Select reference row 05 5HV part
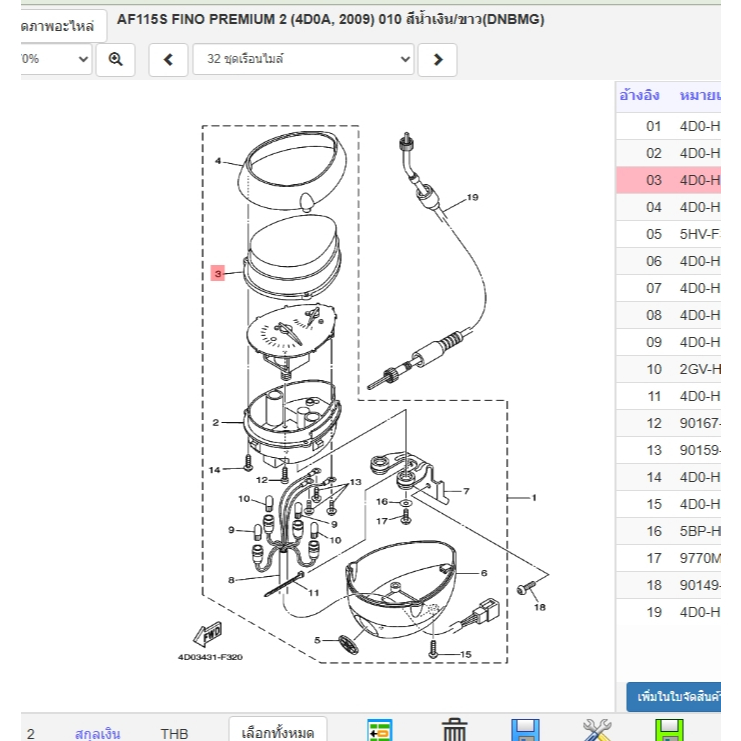 (668, 234)
